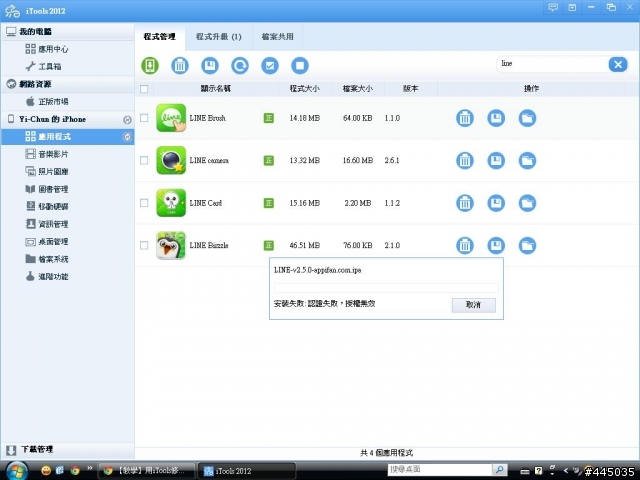
Task: Open 下載管理 at sidebar bottom
Action: coord(67,450)
